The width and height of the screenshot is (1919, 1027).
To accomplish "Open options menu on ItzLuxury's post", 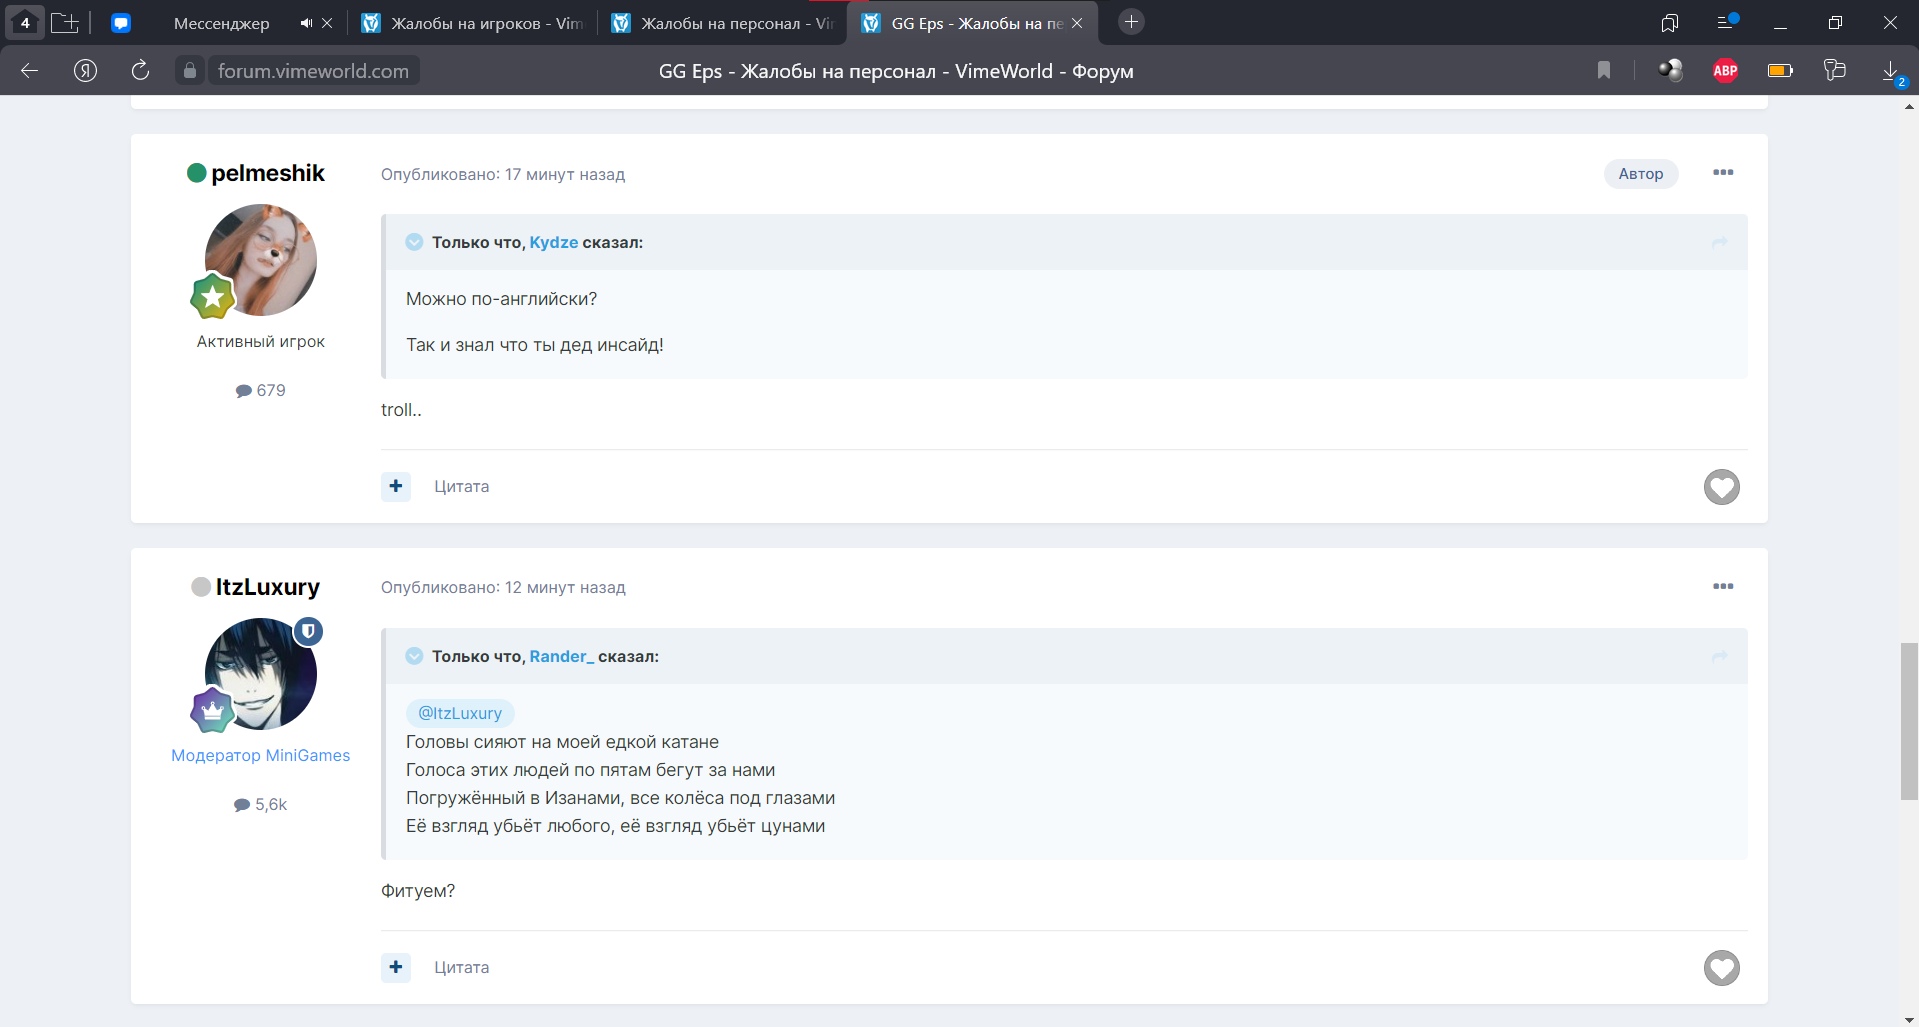I will click(1722, 587).
